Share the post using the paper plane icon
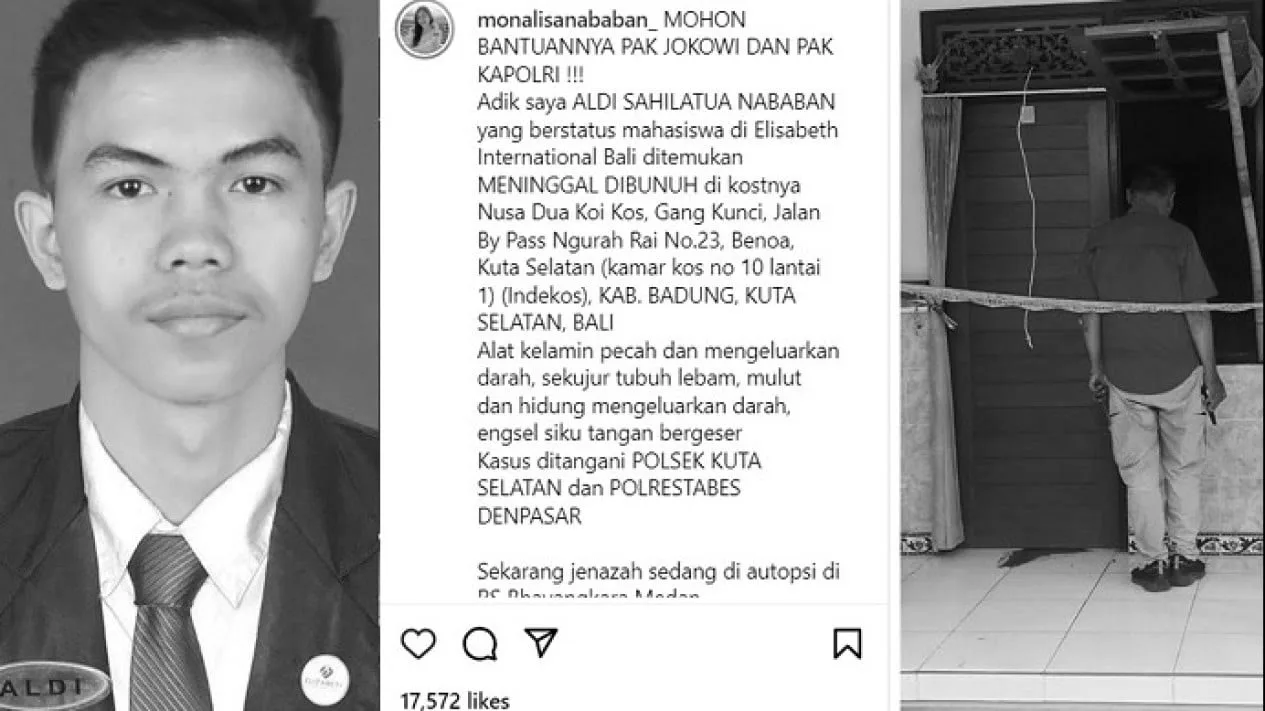 pyautogui.click(x=541, y=642)
